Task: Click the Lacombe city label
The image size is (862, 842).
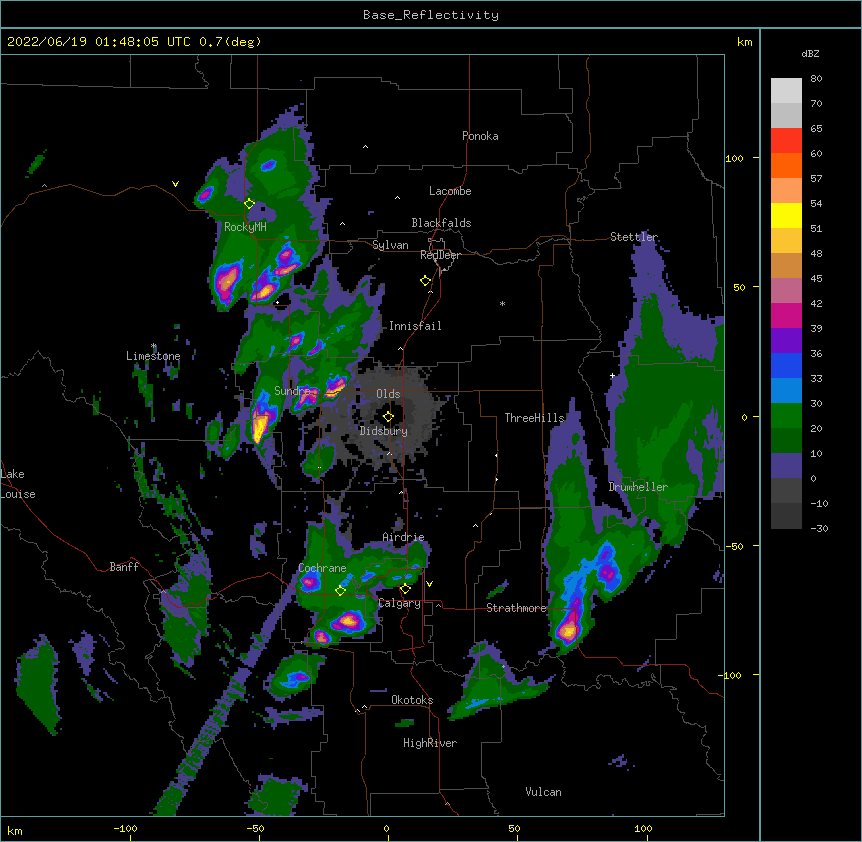Action: (450, 191)
